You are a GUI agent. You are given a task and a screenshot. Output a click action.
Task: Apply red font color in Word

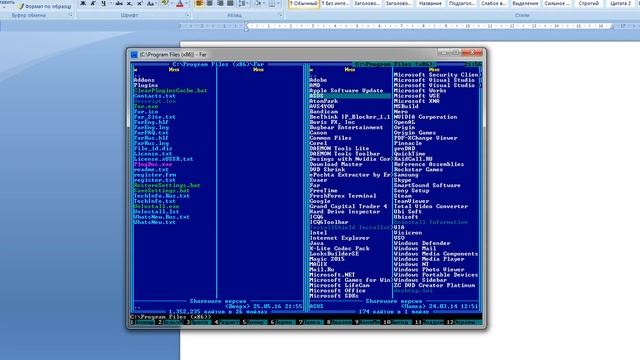[180, 4]
